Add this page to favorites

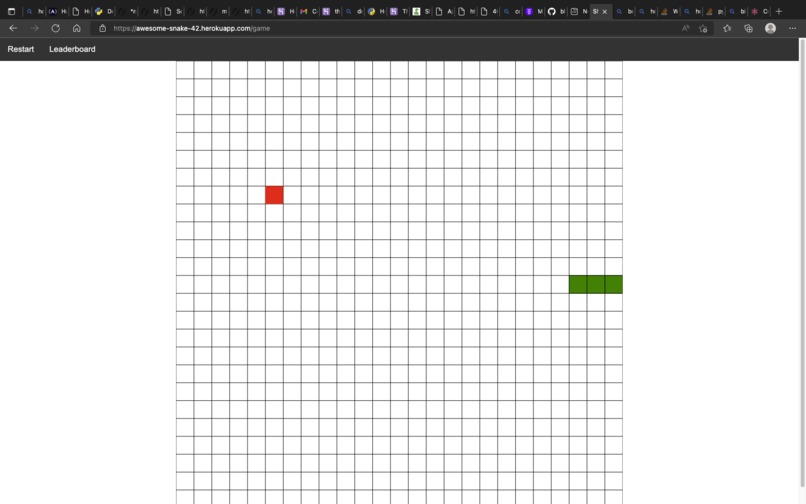(x=703, y=28)
